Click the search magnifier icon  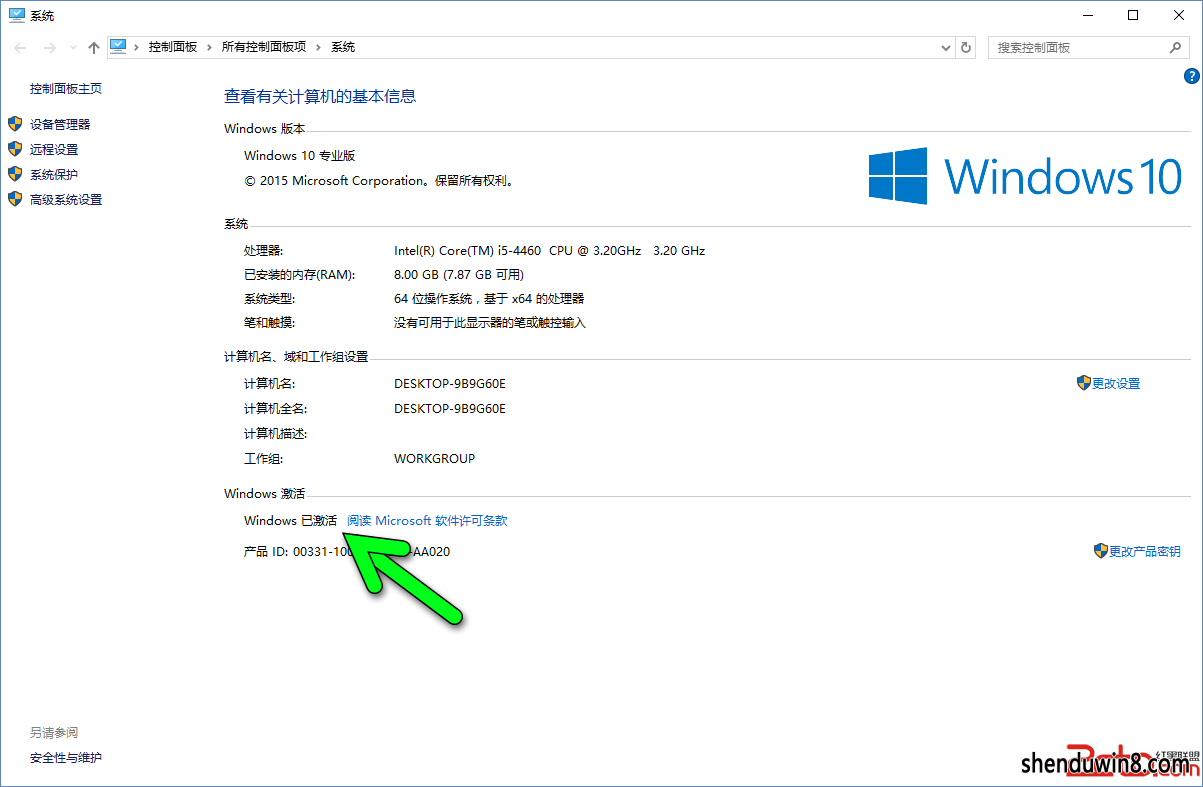[x=1176, y=47]
